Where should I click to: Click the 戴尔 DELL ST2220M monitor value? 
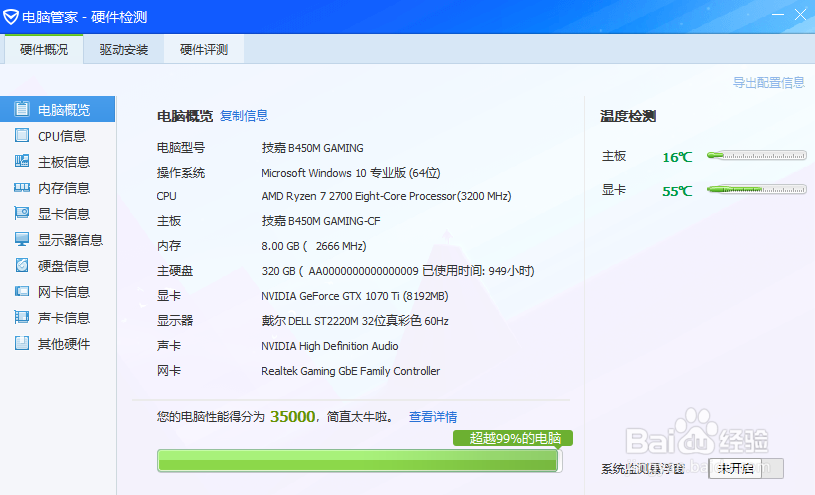[x=354, y=321]
